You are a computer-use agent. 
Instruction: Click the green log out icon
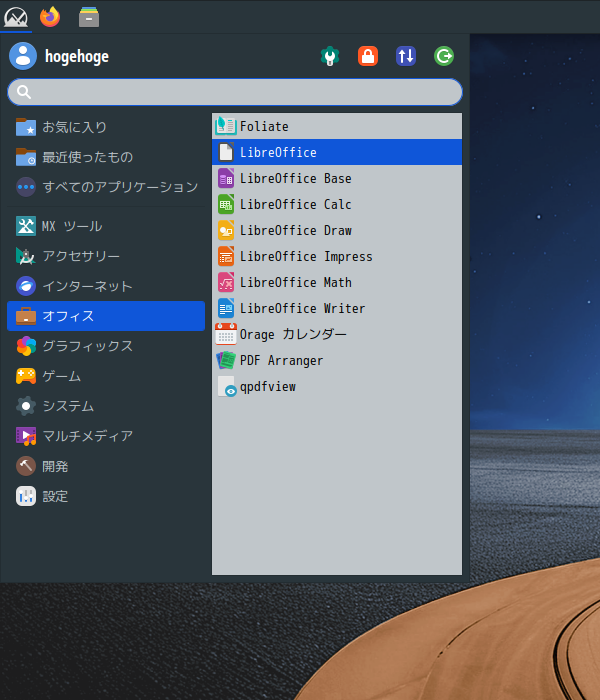(x=444, y=56)
